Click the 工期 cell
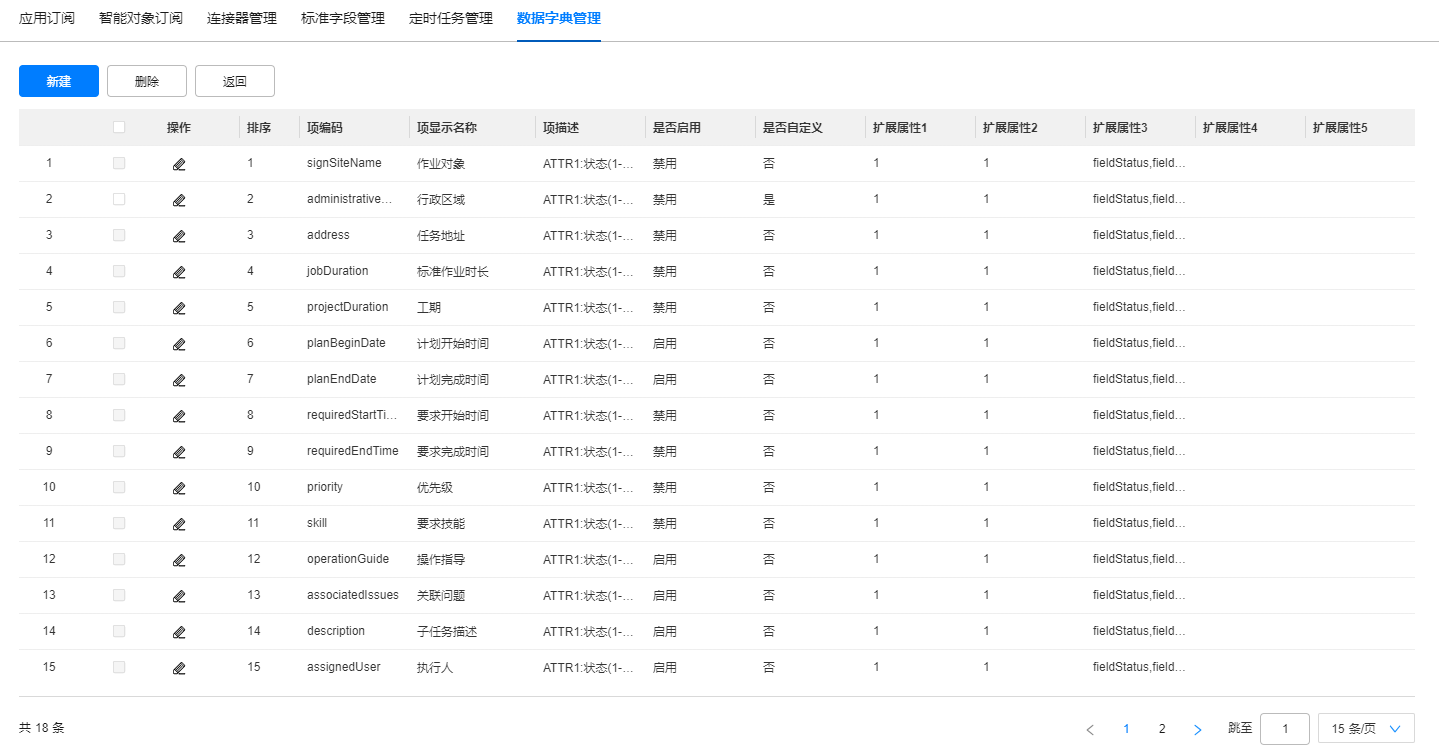 click(x=429, y=308)
